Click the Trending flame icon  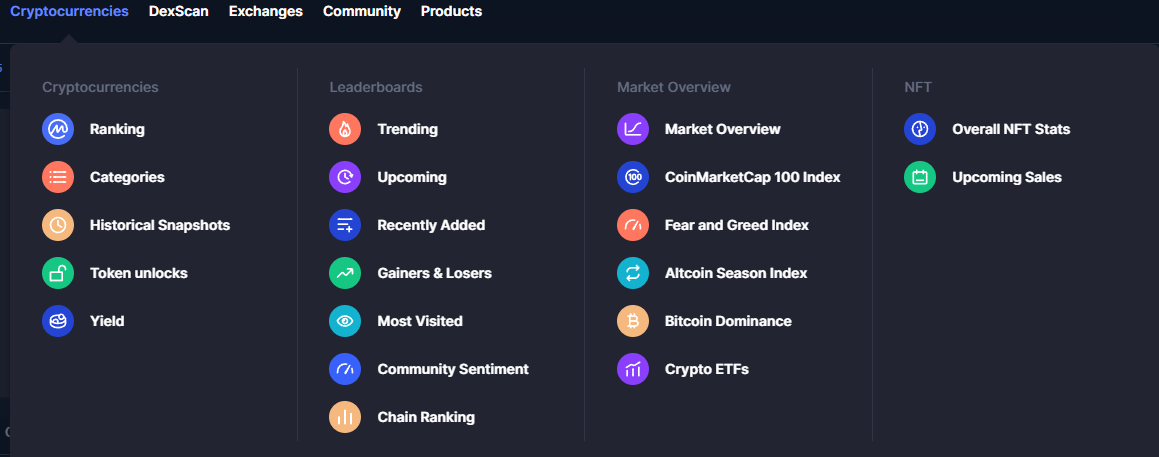coord(344,129)
